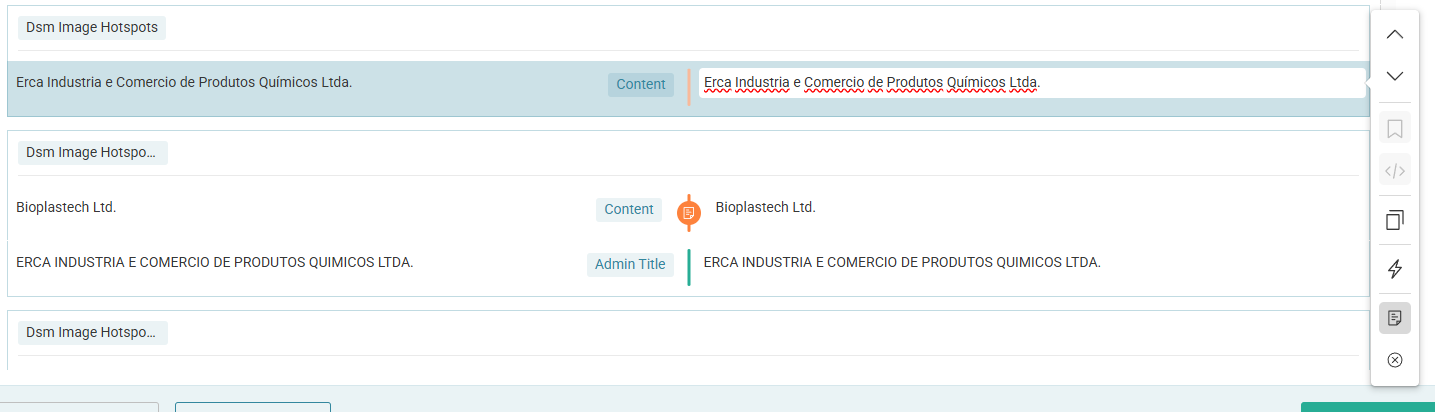Click the Bioplastech Ltd. translation text
This screenshot has height=412, width=1435.
(765, 208)
